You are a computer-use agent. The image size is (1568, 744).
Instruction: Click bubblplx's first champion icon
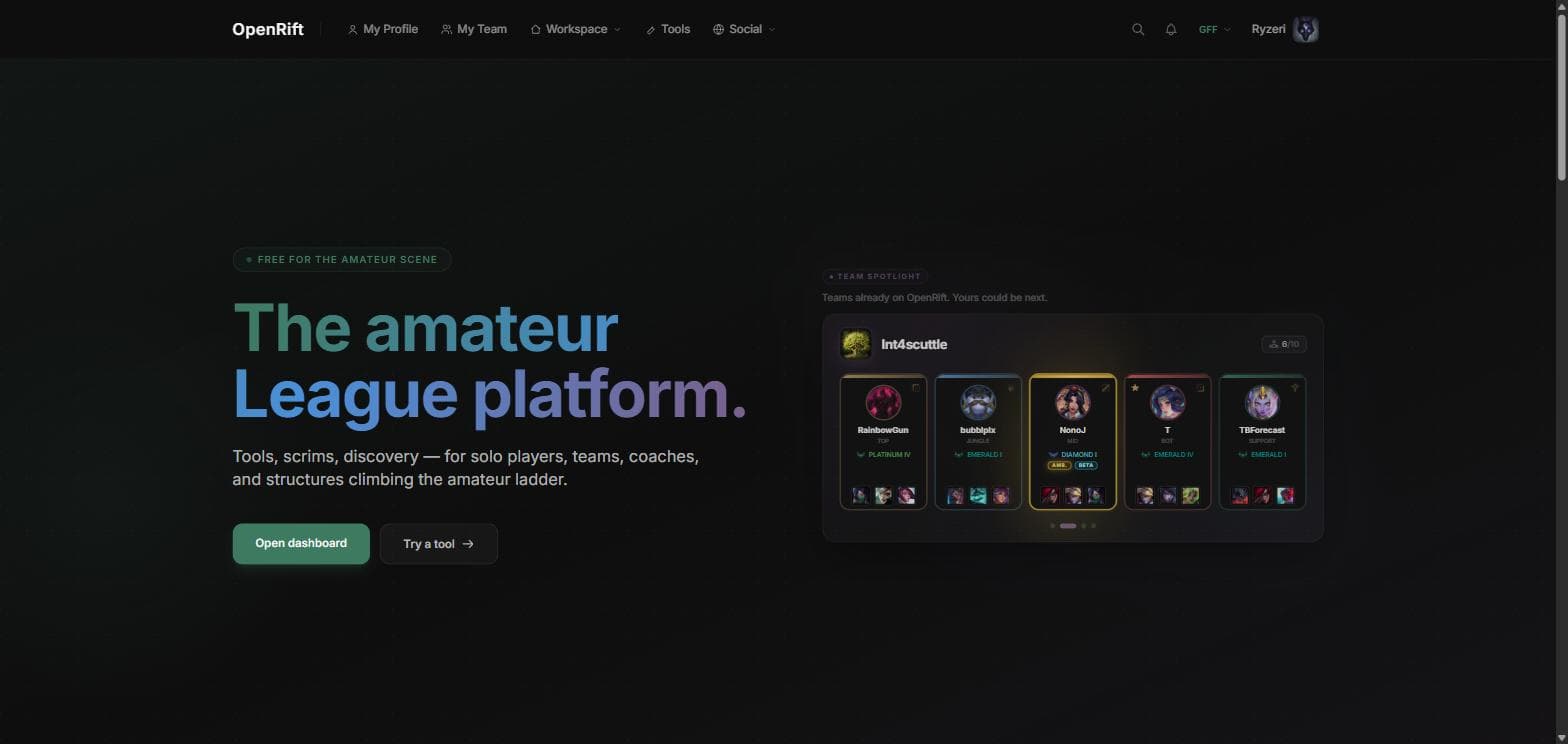956,496
